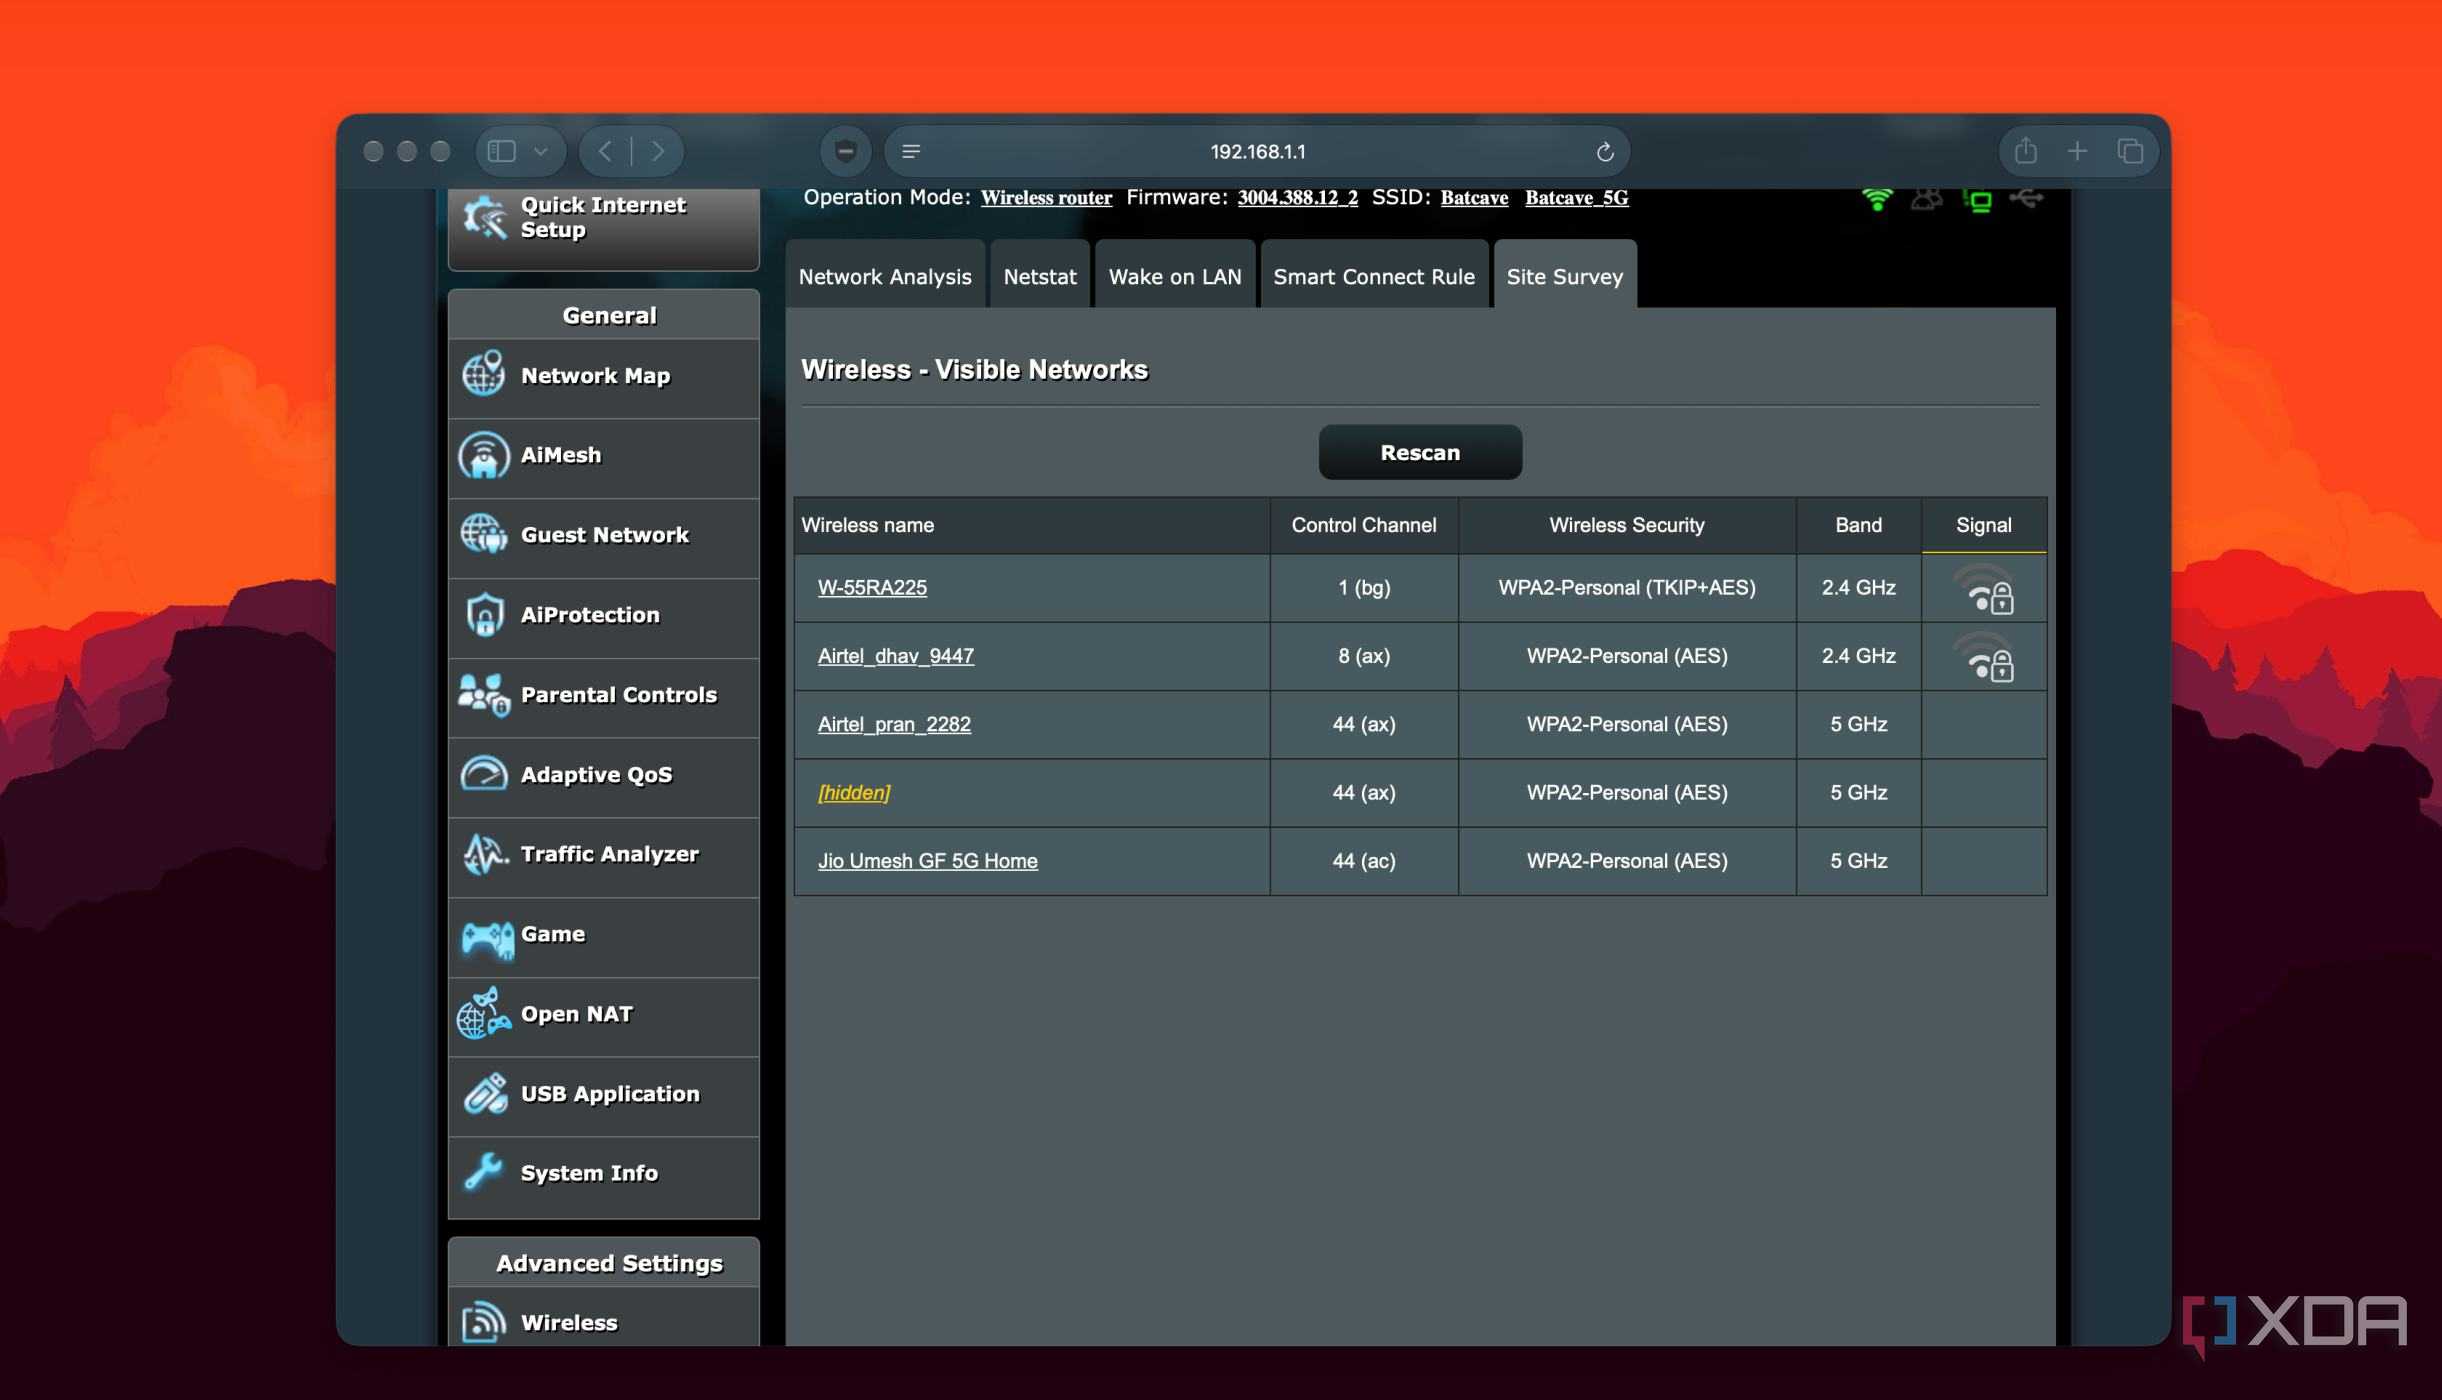Toggle Safari sidebar
The image size is (2442, 1400).
[501, 151]
